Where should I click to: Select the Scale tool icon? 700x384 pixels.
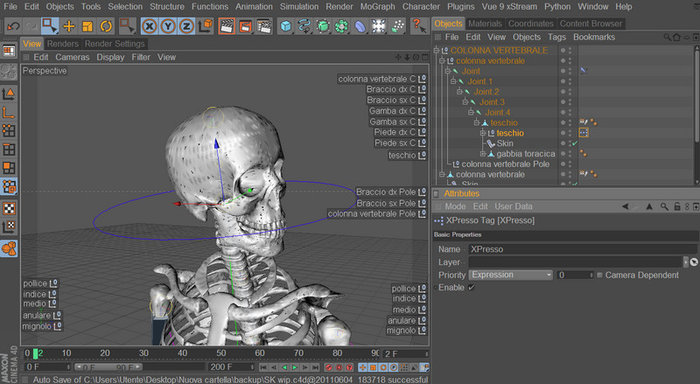coord(87,26)
